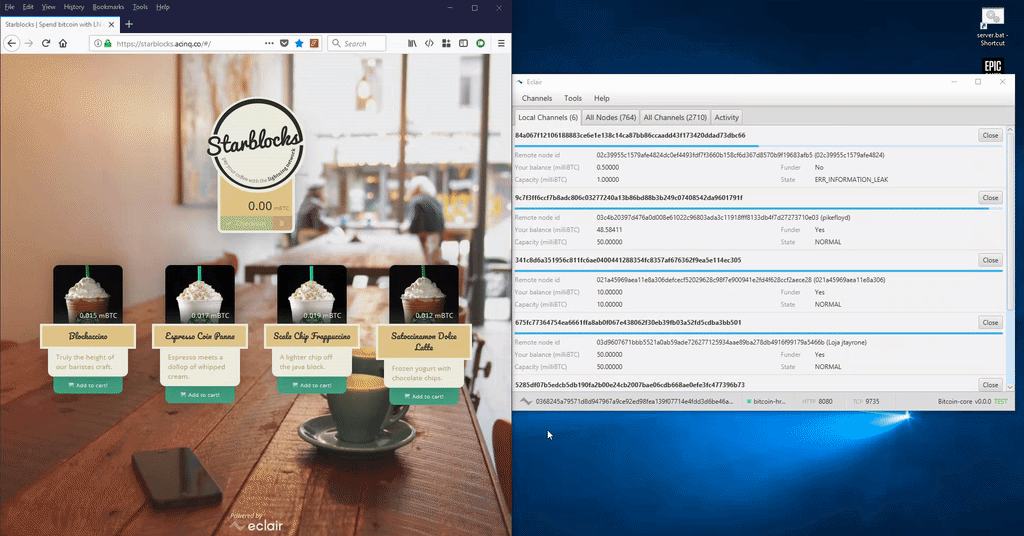Open server.bat shortcut on desktop
The width and height of the screenshot is (1024, 536).
coord(993,27)
